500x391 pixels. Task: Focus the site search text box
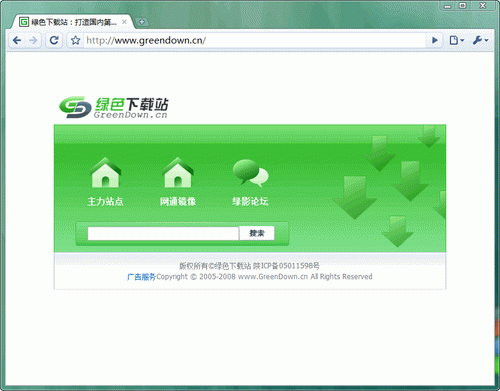pyautogui.click(x=163, y=233)
